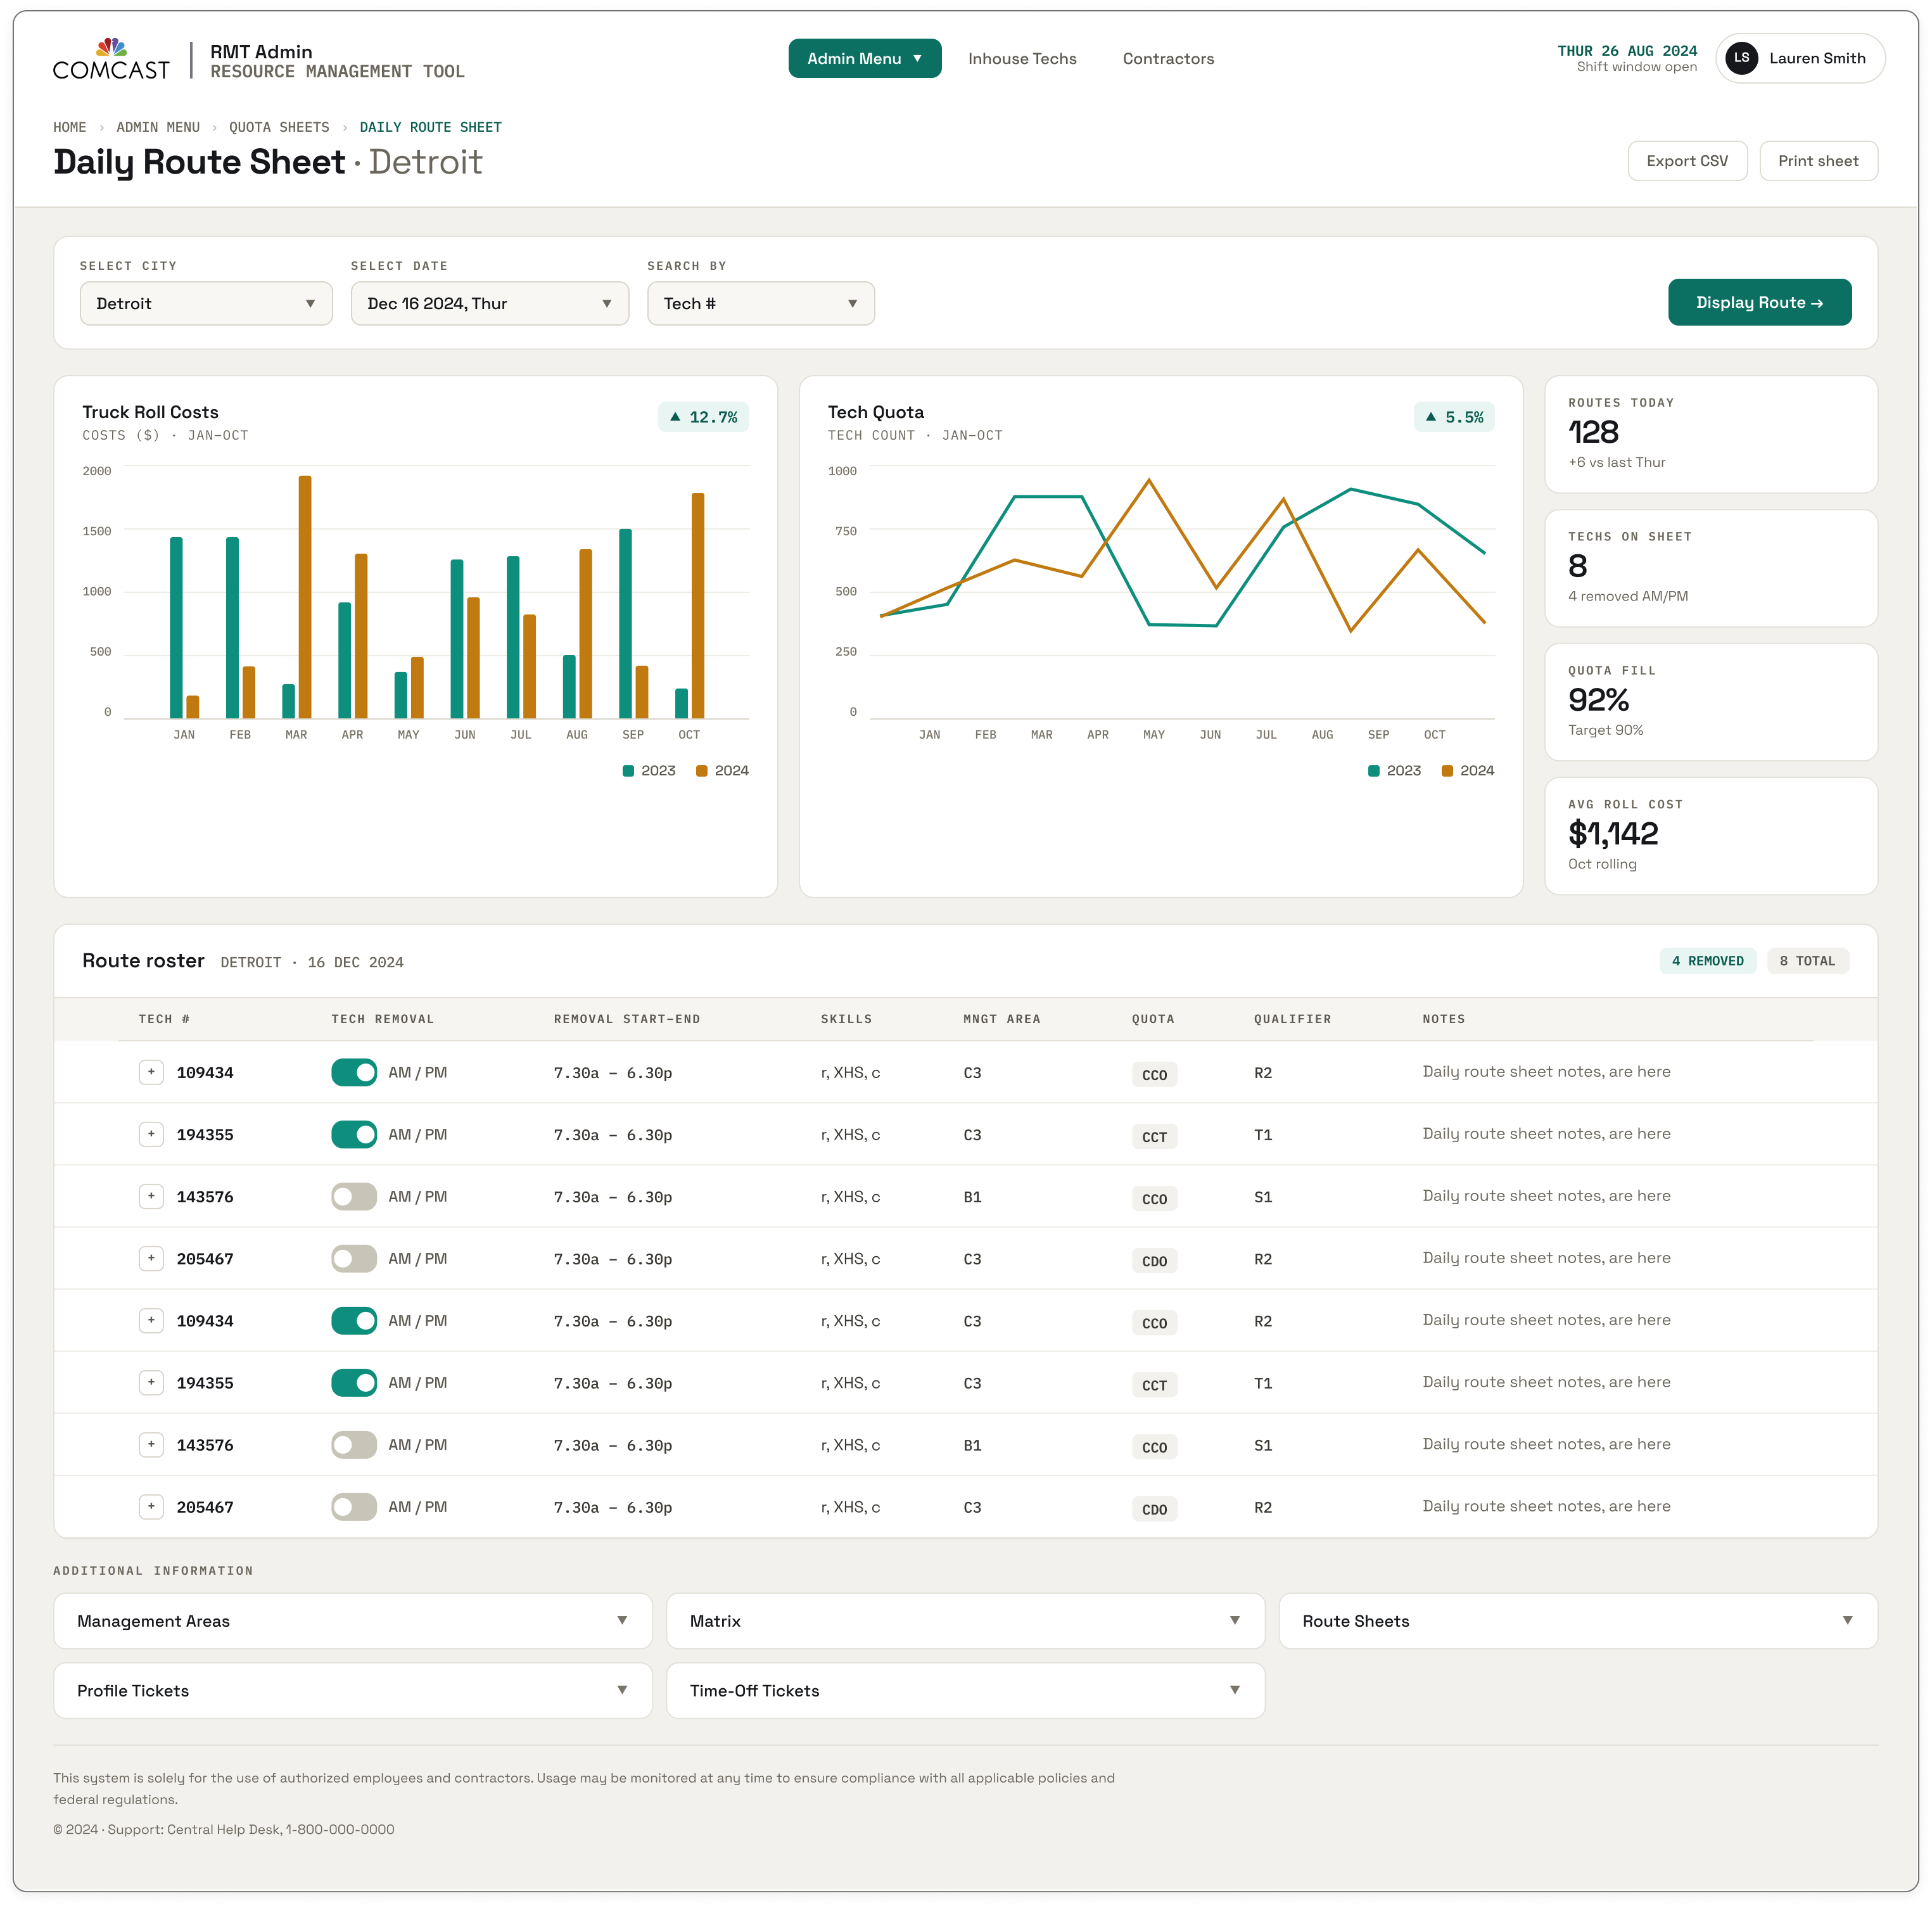Click Print sheet button
This screenshot has width=1932, height=1908.
[1818, 161]
